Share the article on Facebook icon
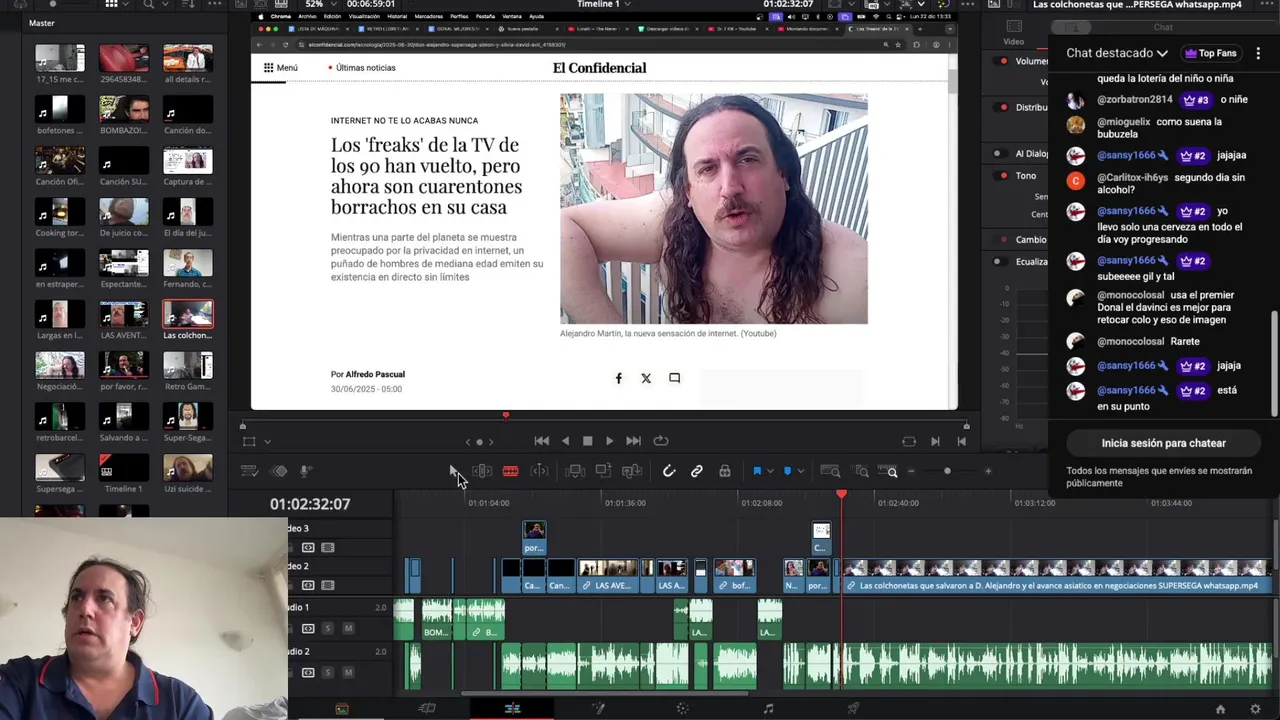The width and height of the screenshot is (1280, 720). pyautogui.click(x=618, y=378)
